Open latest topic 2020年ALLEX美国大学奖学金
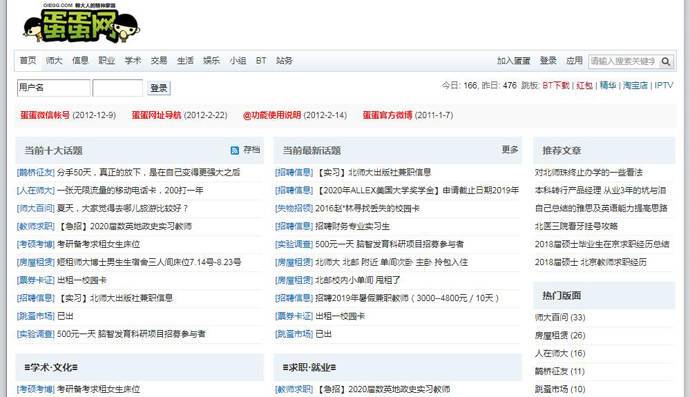The width and height of the screenshot is (690, 397). click(x=418, y=191)
